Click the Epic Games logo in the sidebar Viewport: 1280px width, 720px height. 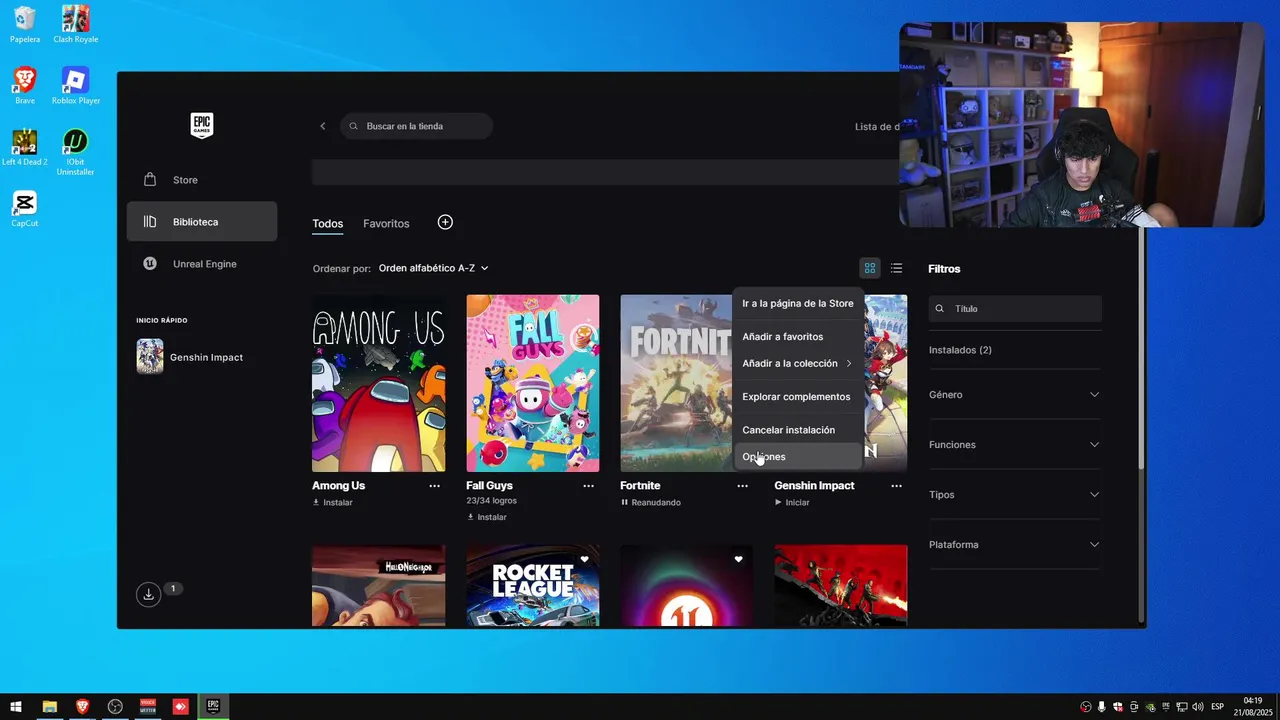click(202, 125)
